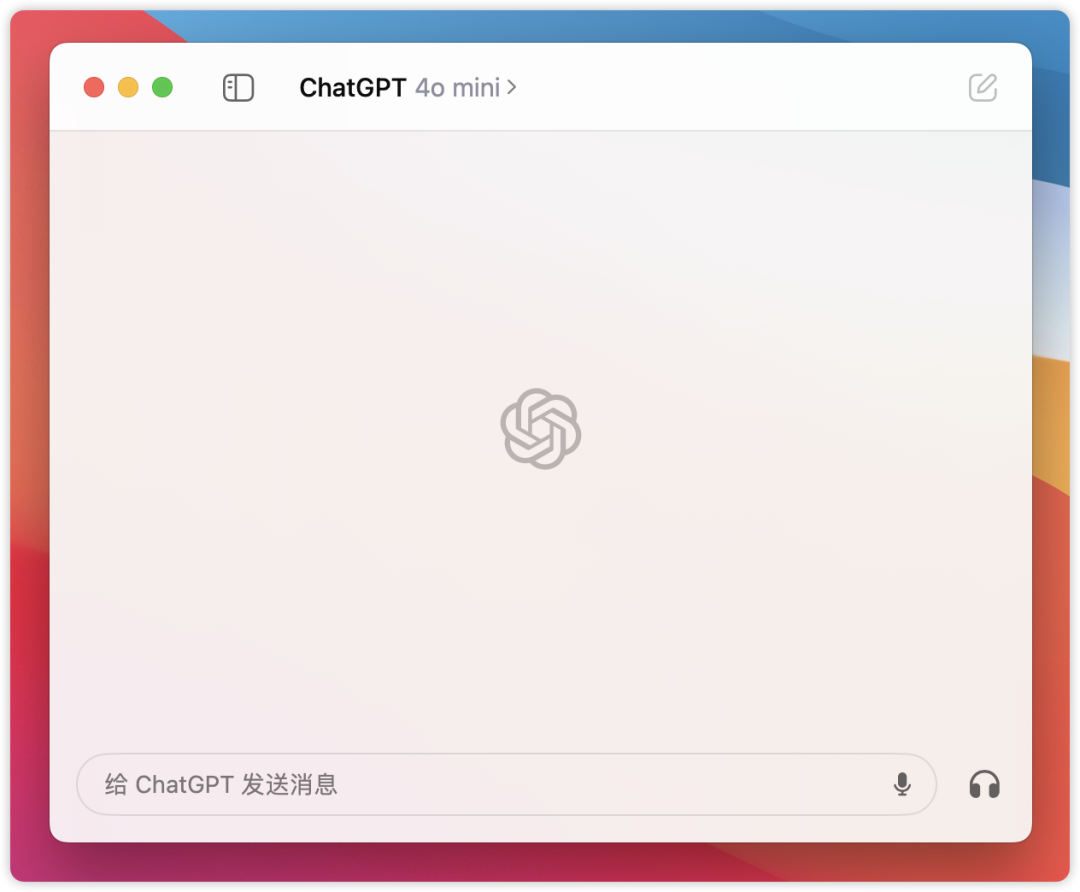Click the placeholder text 给 ChatGPT 发送消息
The image size is (1080, 892).
click(x=221, y=785)
